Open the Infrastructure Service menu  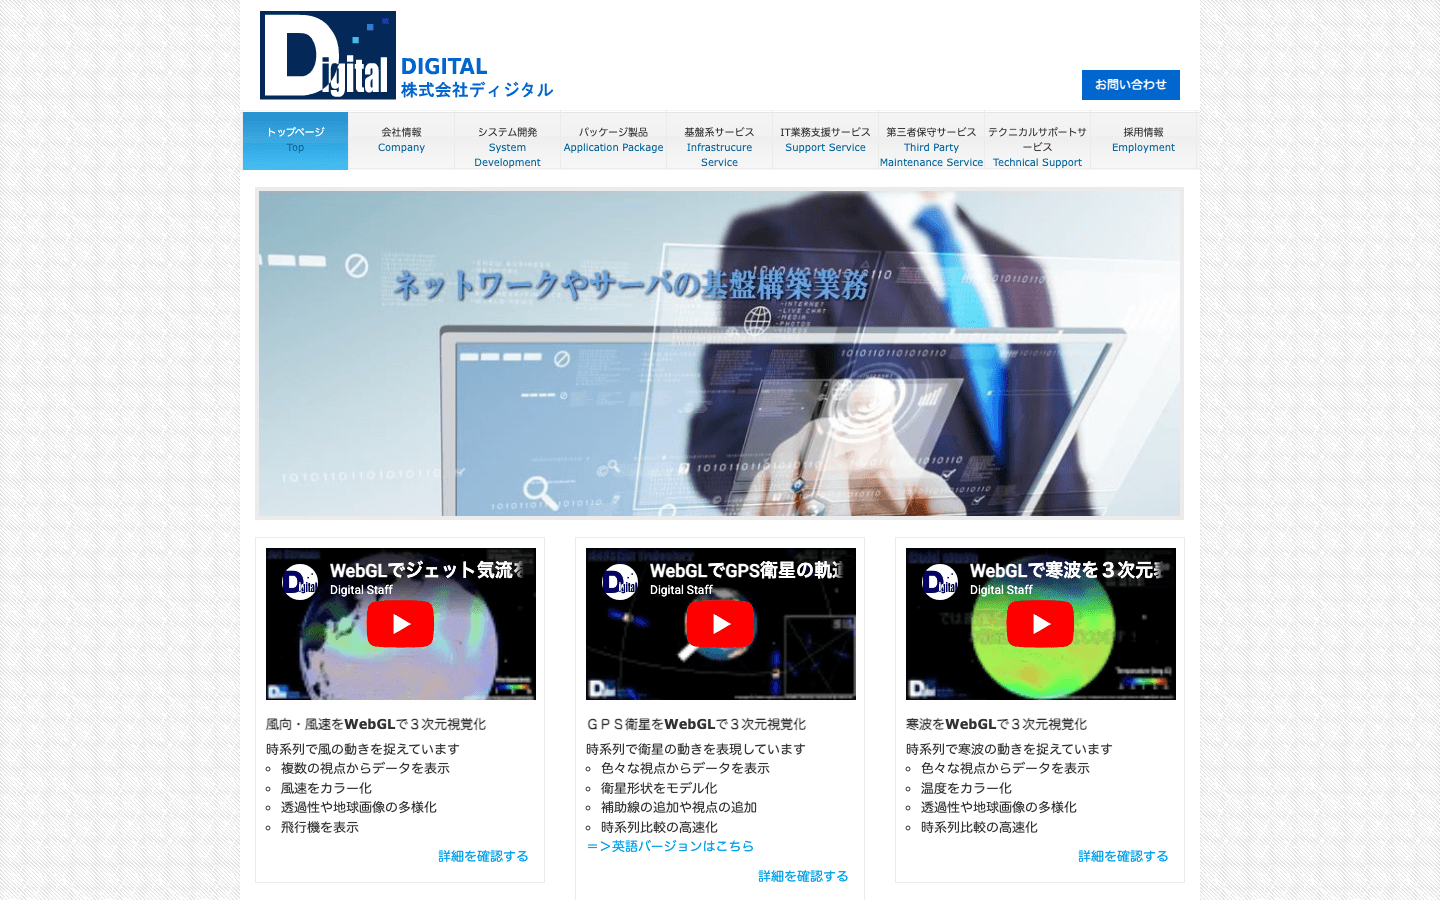(719, 140)
